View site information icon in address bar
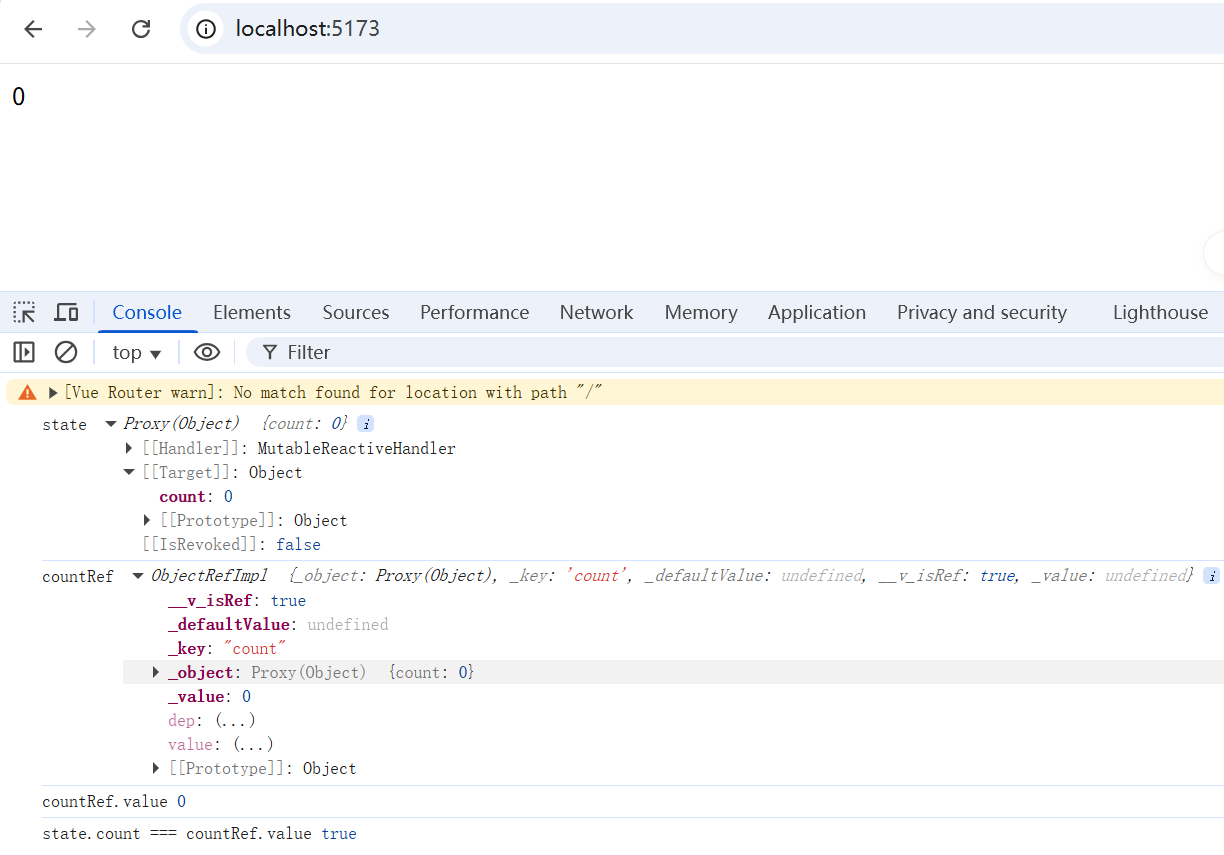 tap(206, 29)
